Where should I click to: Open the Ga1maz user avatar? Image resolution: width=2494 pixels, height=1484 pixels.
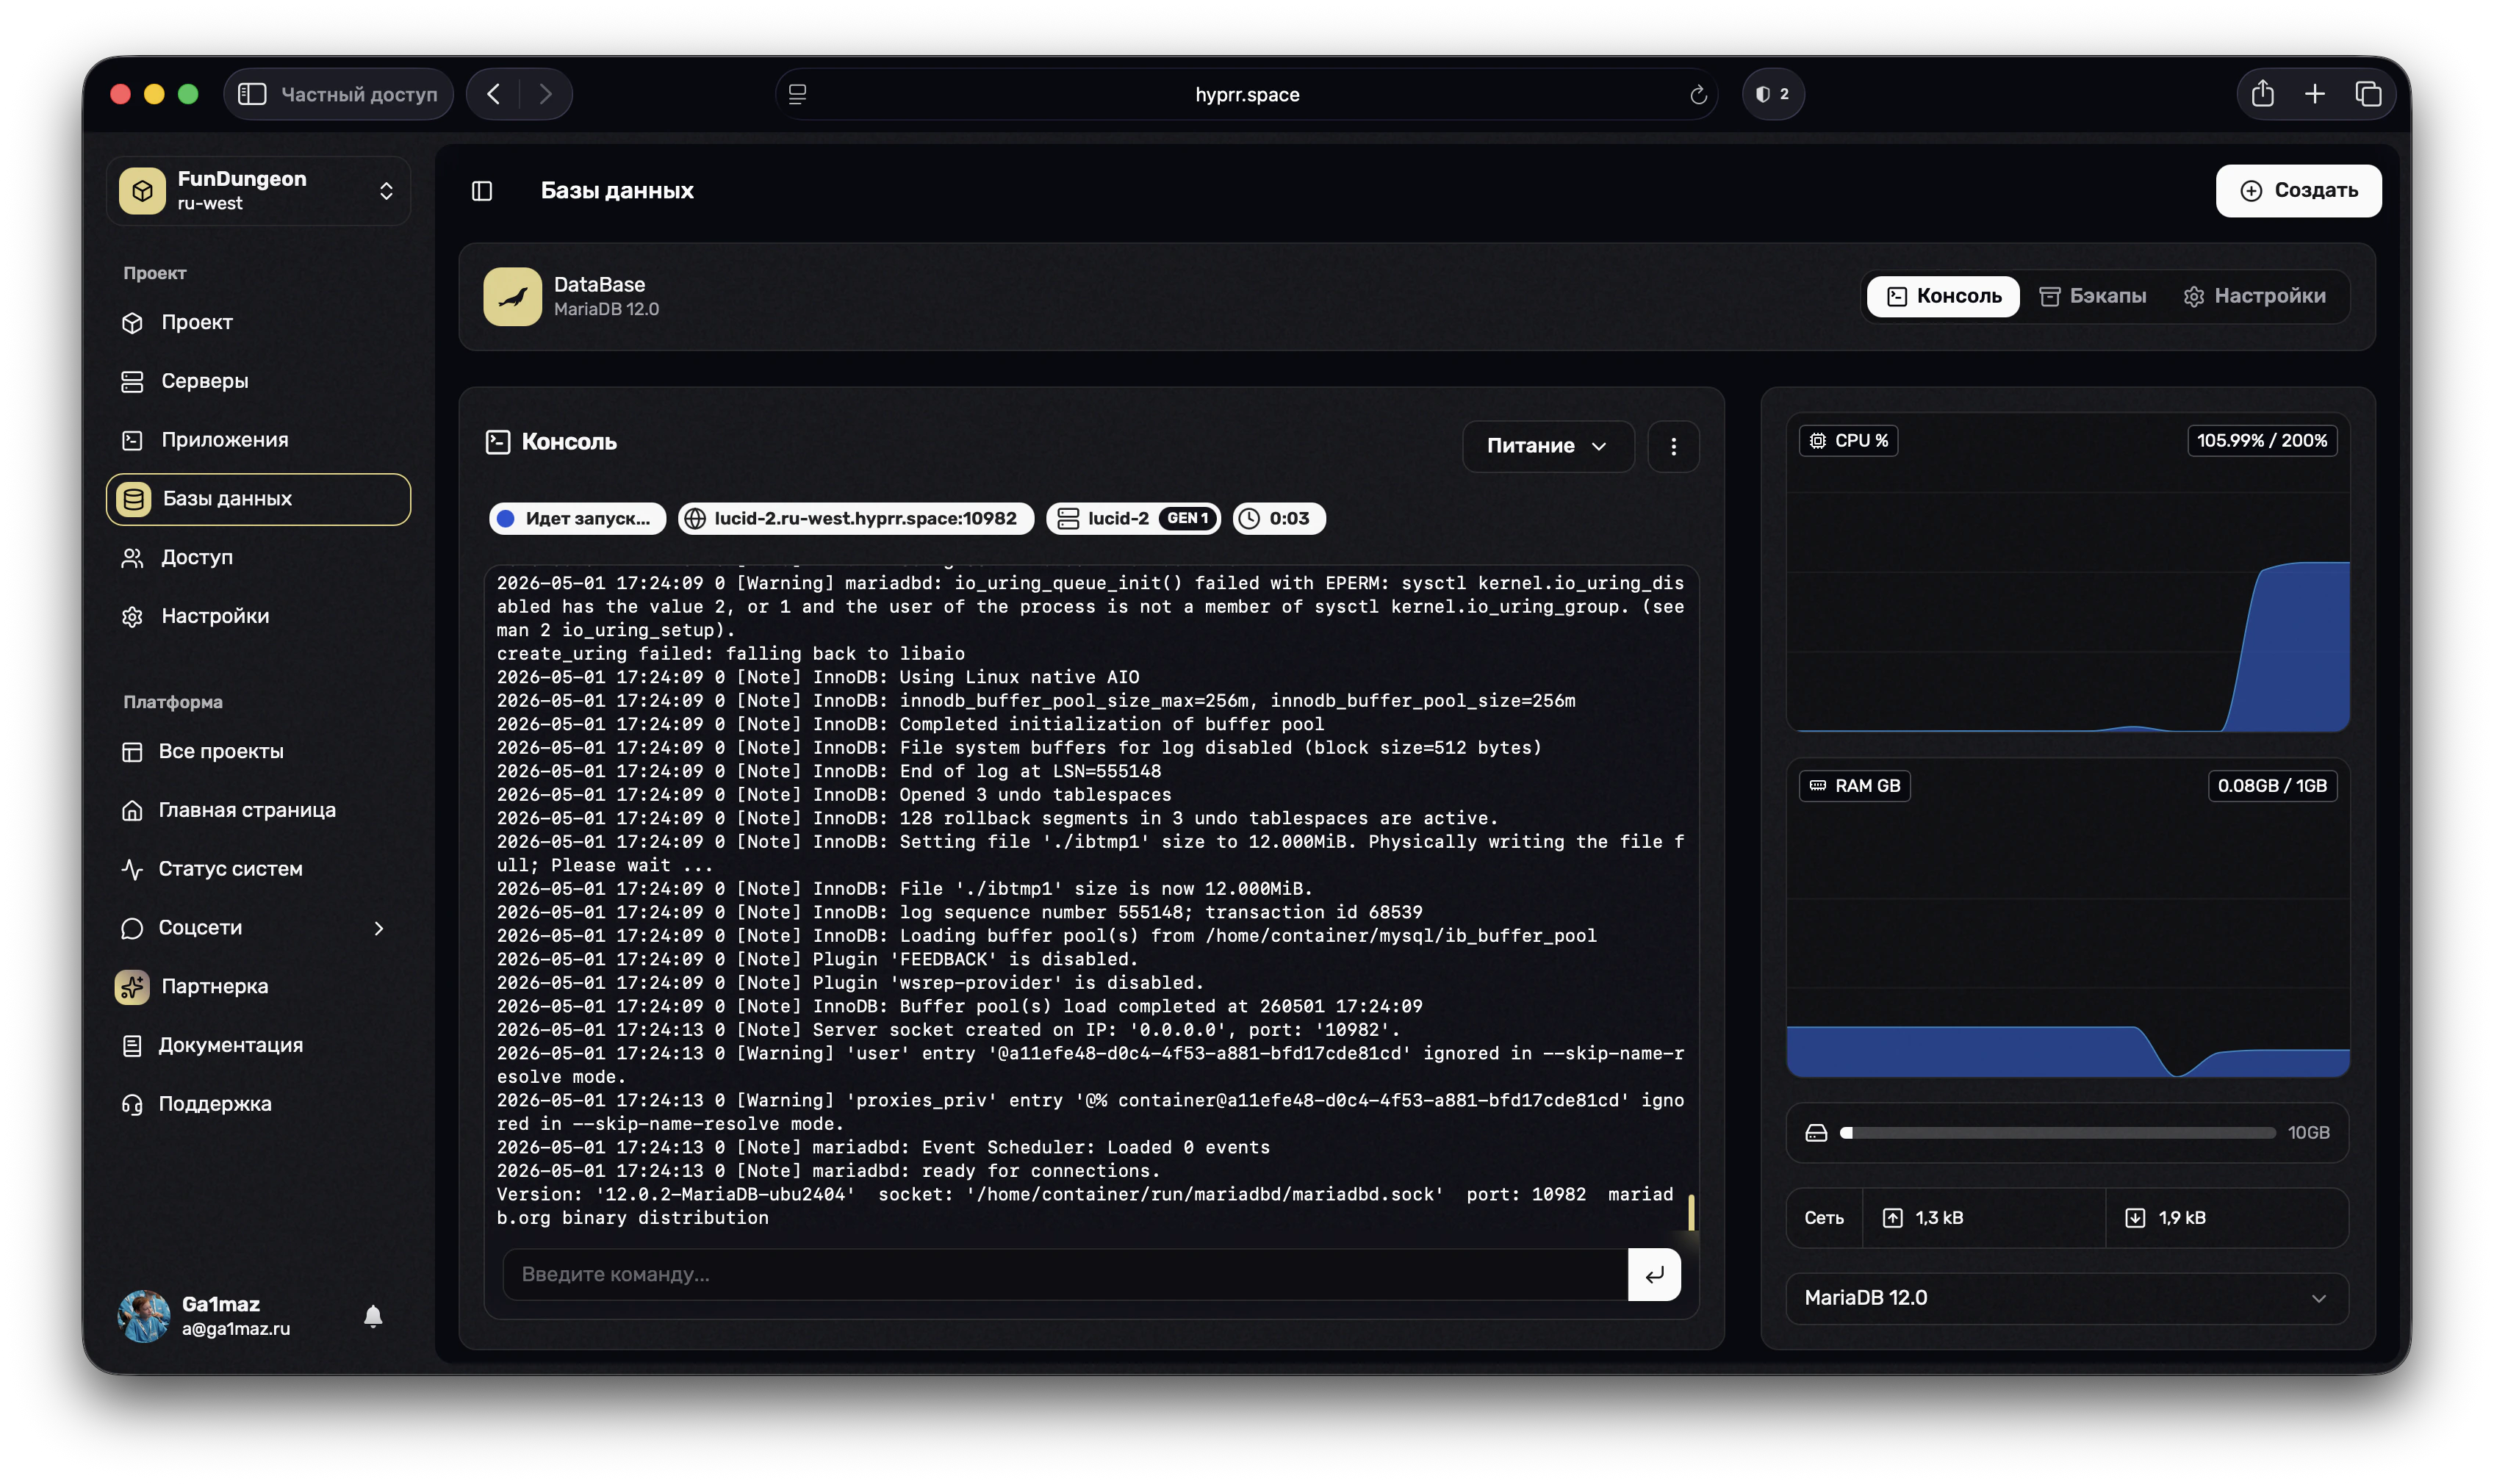(x=144, y=1316)
